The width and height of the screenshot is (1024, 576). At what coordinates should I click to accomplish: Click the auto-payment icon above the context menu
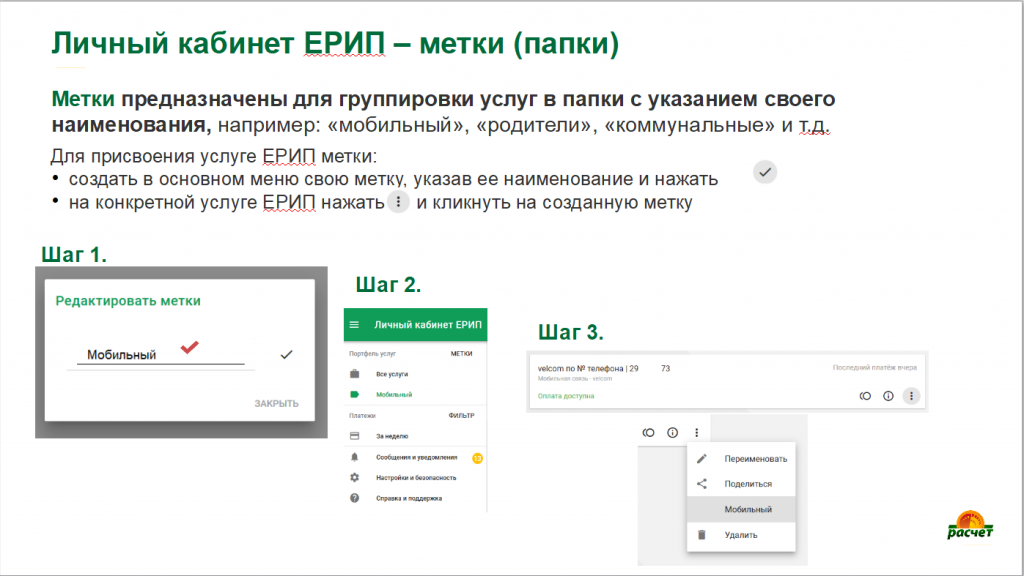point(648,432)
